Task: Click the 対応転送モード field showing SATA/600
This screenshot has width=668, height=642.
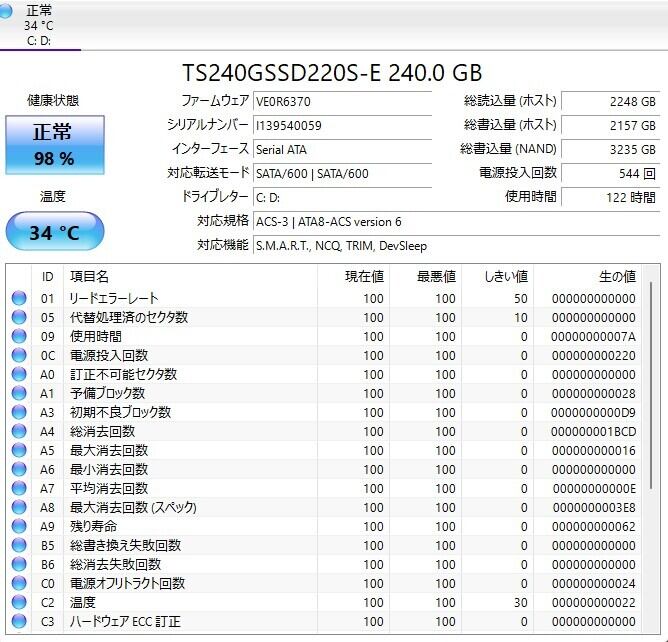Action: (342, 173)
